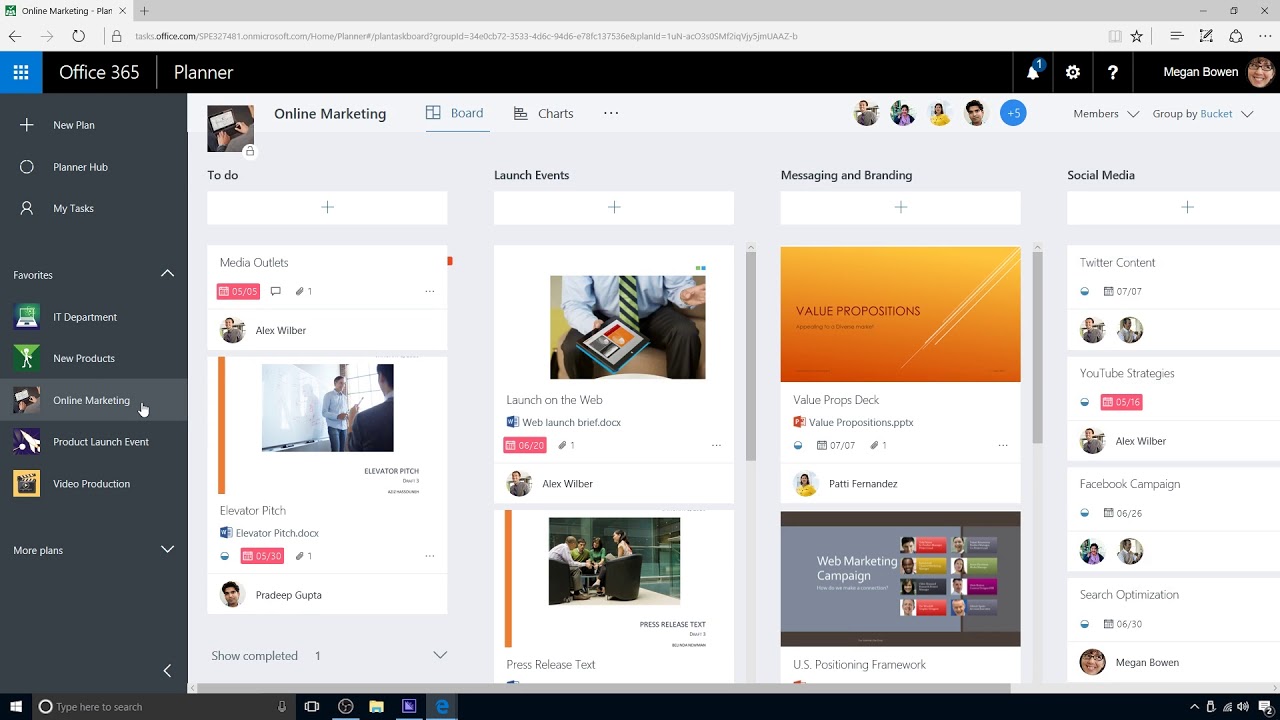Collapse the left navigation pane
The width and height of the screenshot is (1280, 720).
coord(167,671)
